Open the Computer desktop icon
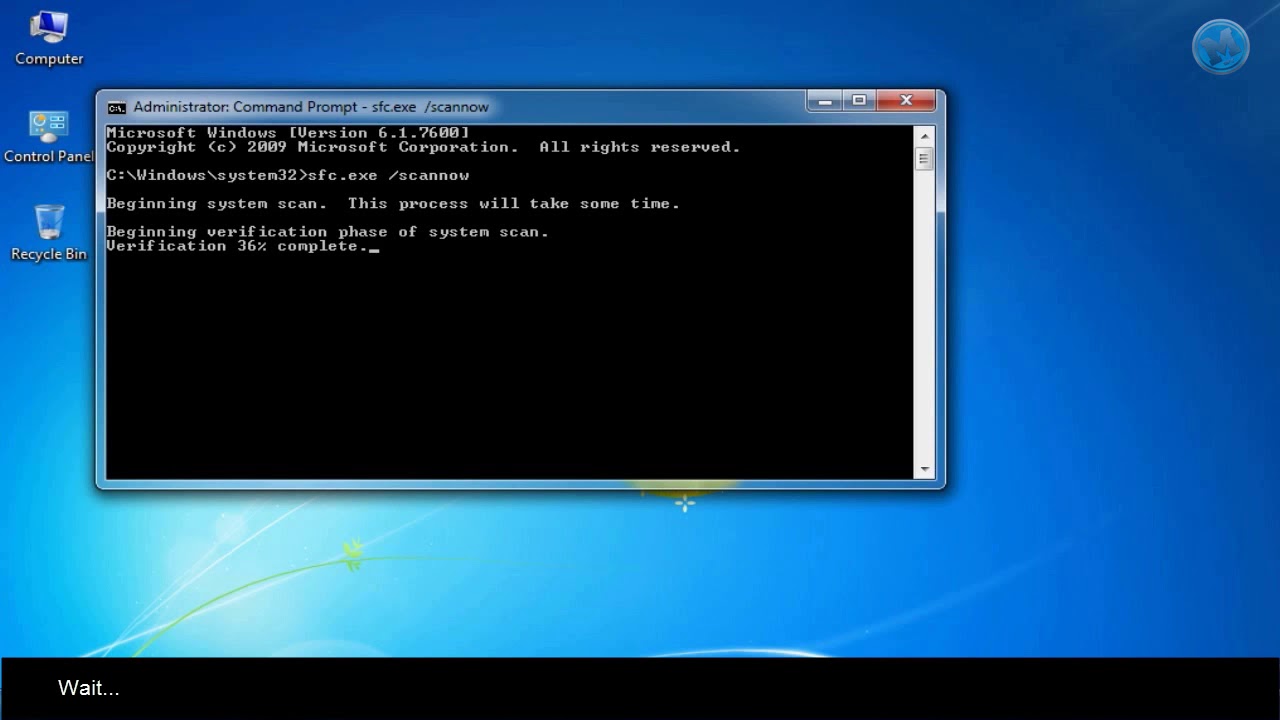 (x=49, y=38)
